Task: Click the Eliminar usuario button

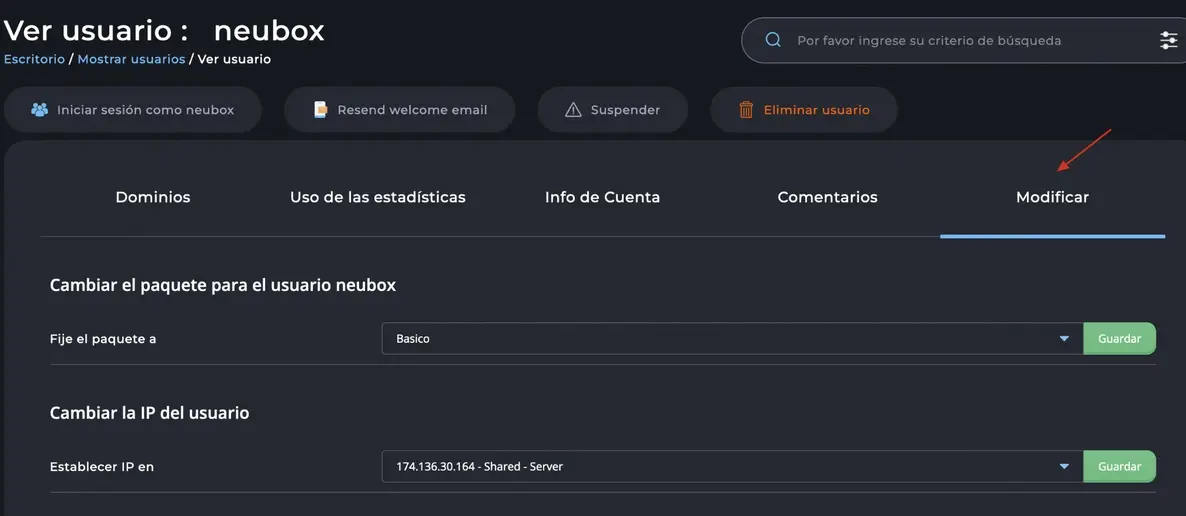Action: [x=803, y=110]
